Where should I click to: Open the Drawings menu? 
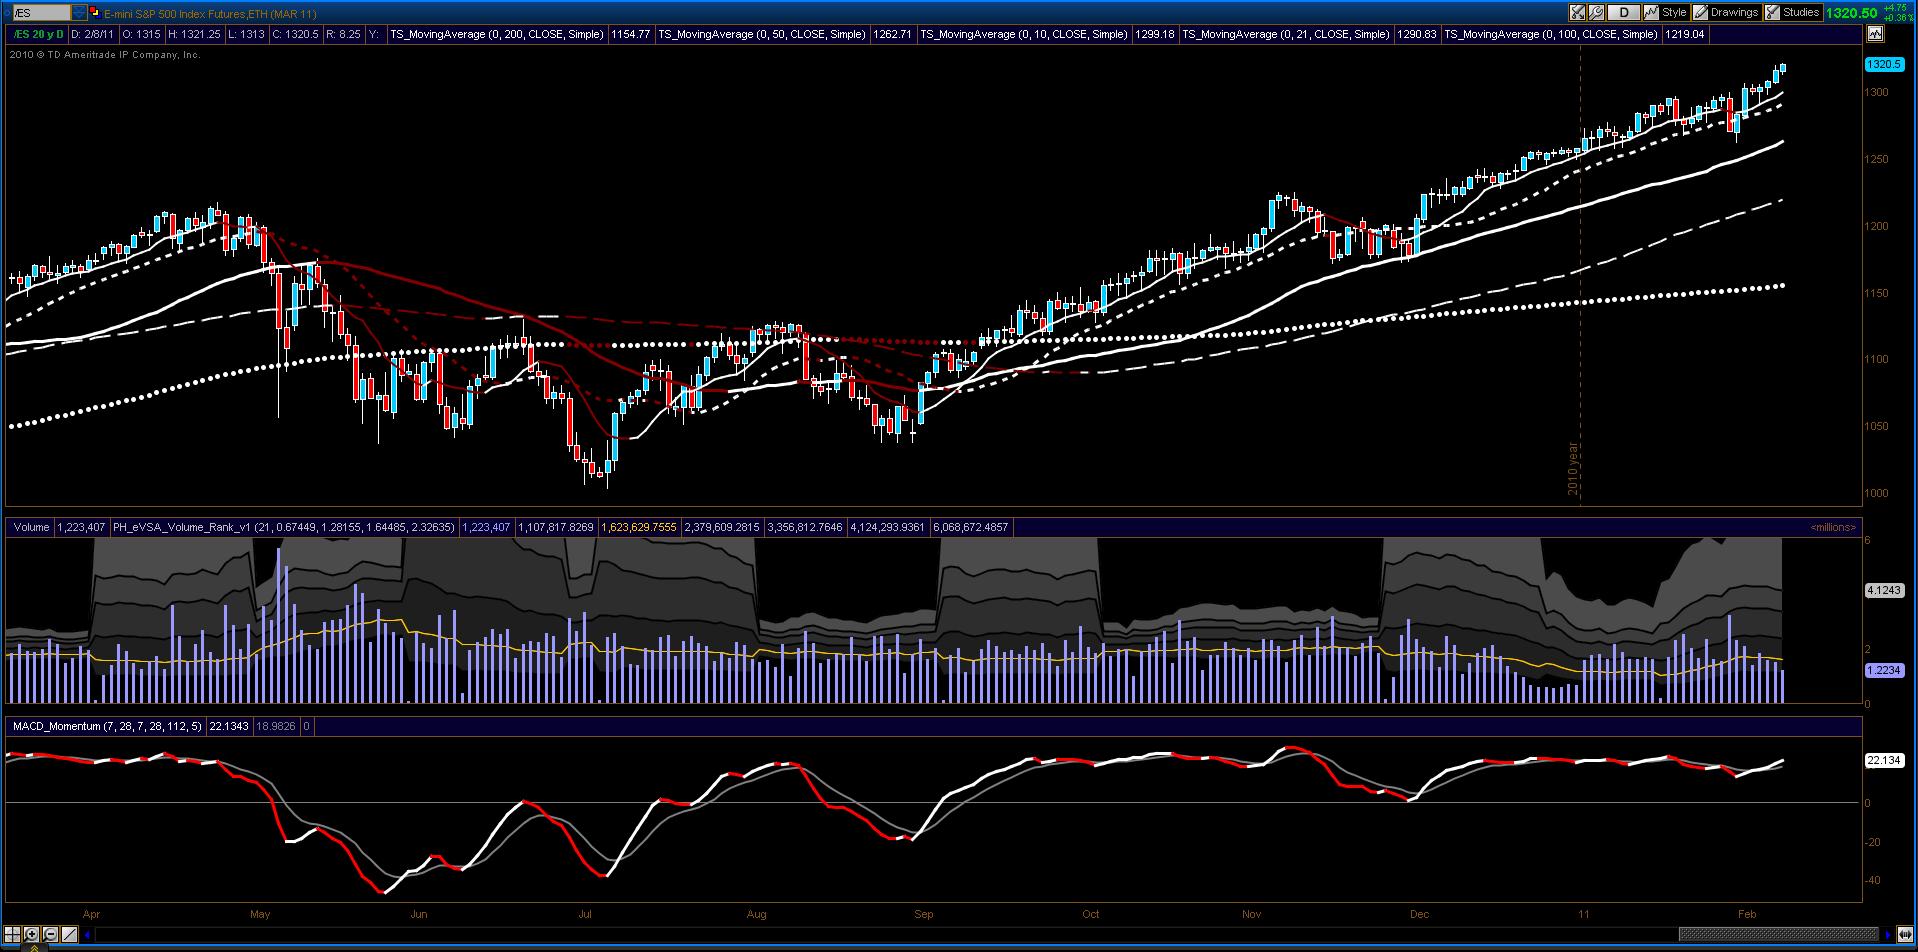(x=1726, y=13)
